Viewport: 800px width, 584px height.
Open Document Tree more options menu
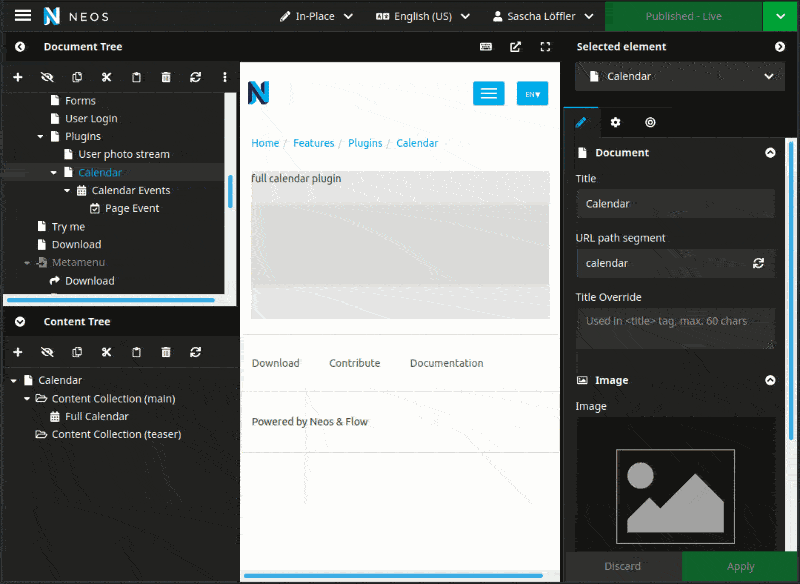click(224, 77)
